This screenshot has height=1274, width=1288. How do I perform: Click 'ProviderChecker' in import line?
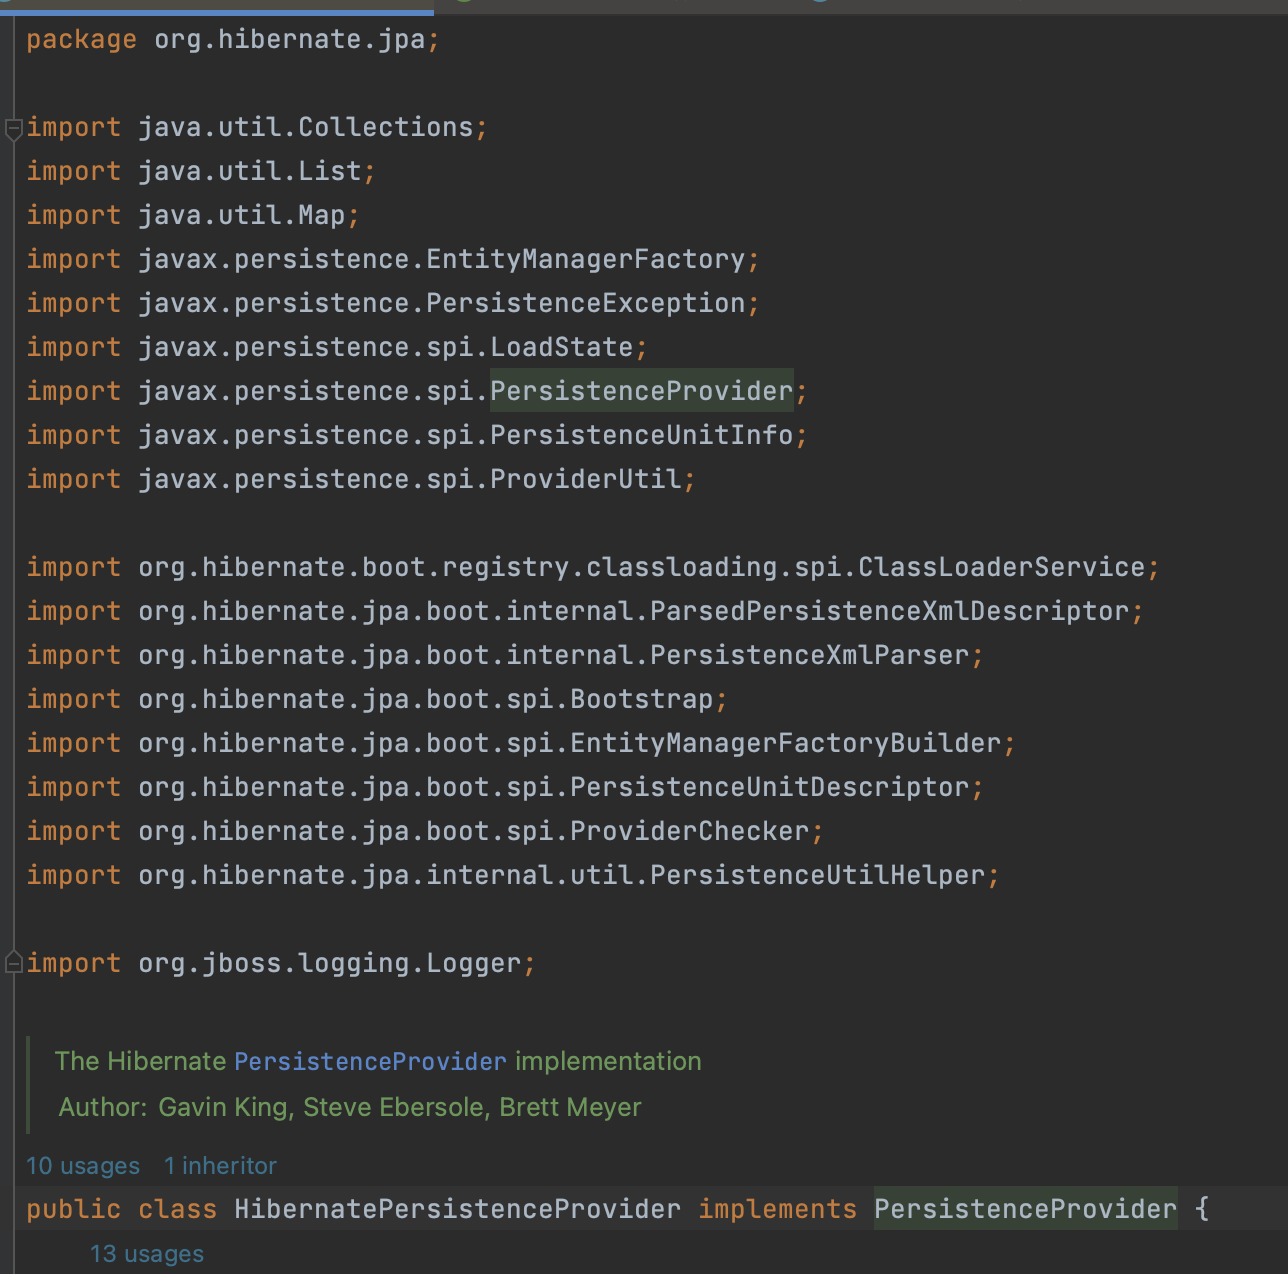point(690,831)
